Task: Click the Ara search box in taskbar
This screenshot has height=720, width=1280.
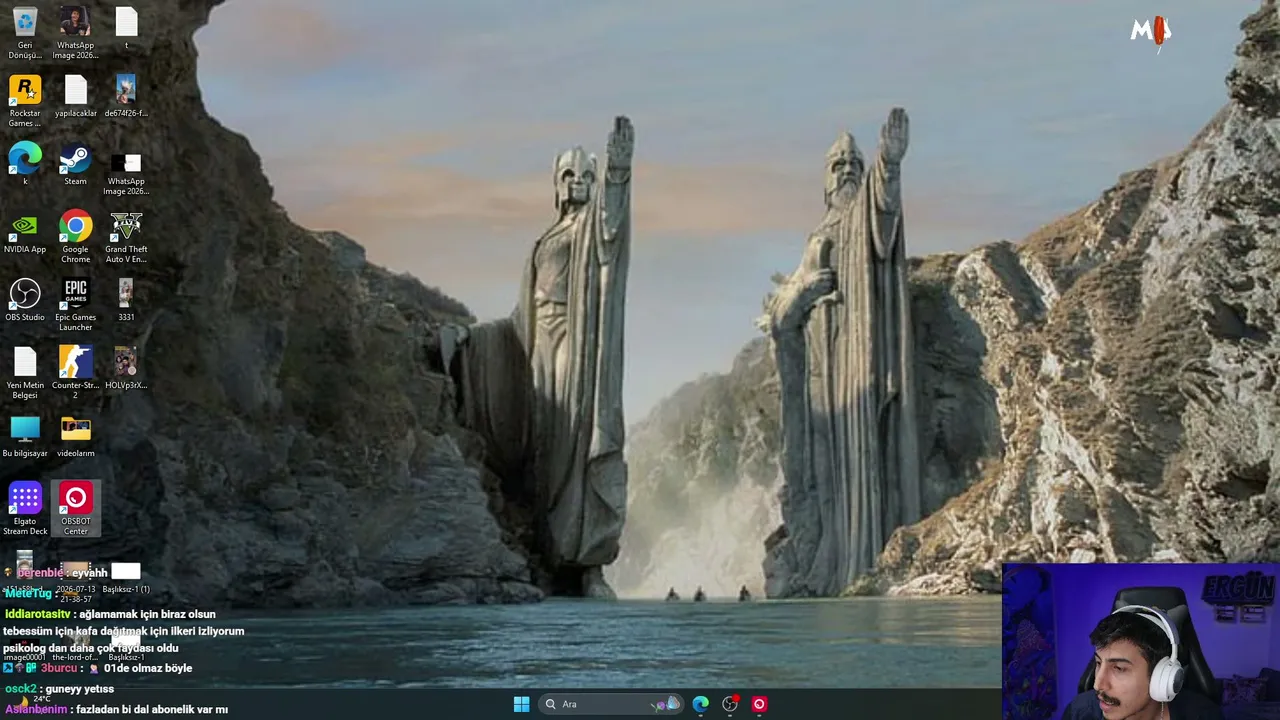Action: pos(611,704)
